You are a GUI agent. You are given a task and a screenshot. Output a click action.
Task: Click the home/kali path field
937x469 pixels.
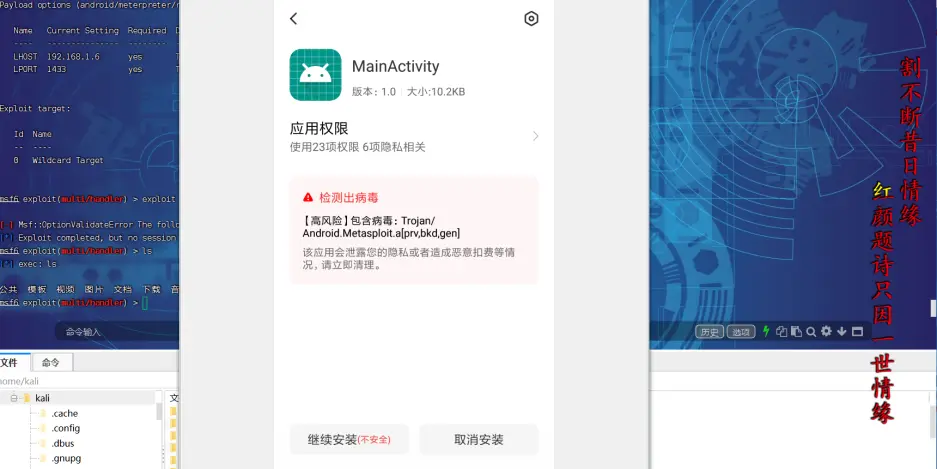[88, 381]
